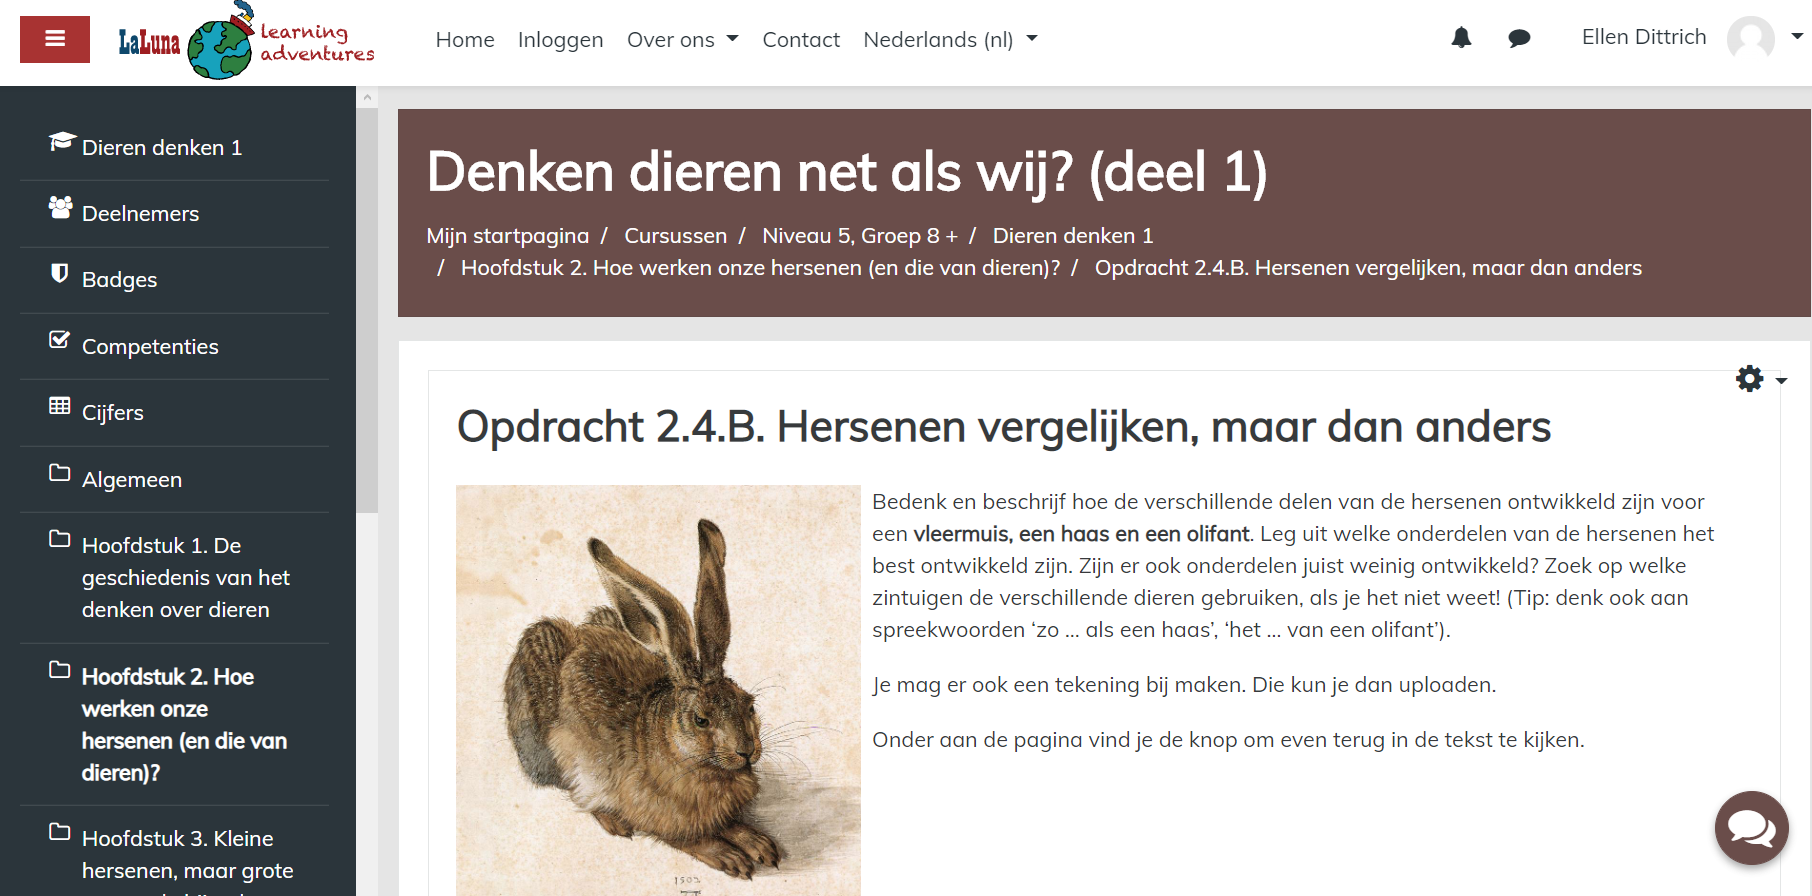Open the notifications bell
This screenshot has width=1812, height=896.
(x=1461, y=38)
